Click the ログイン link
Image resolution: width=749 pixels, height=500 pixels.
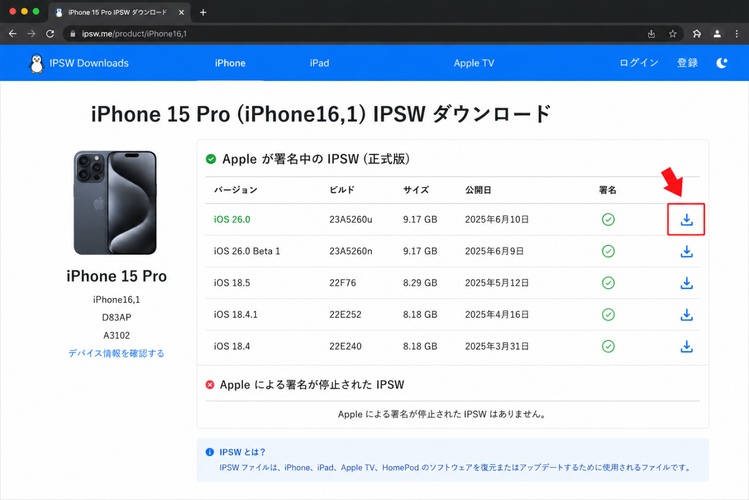639,63
